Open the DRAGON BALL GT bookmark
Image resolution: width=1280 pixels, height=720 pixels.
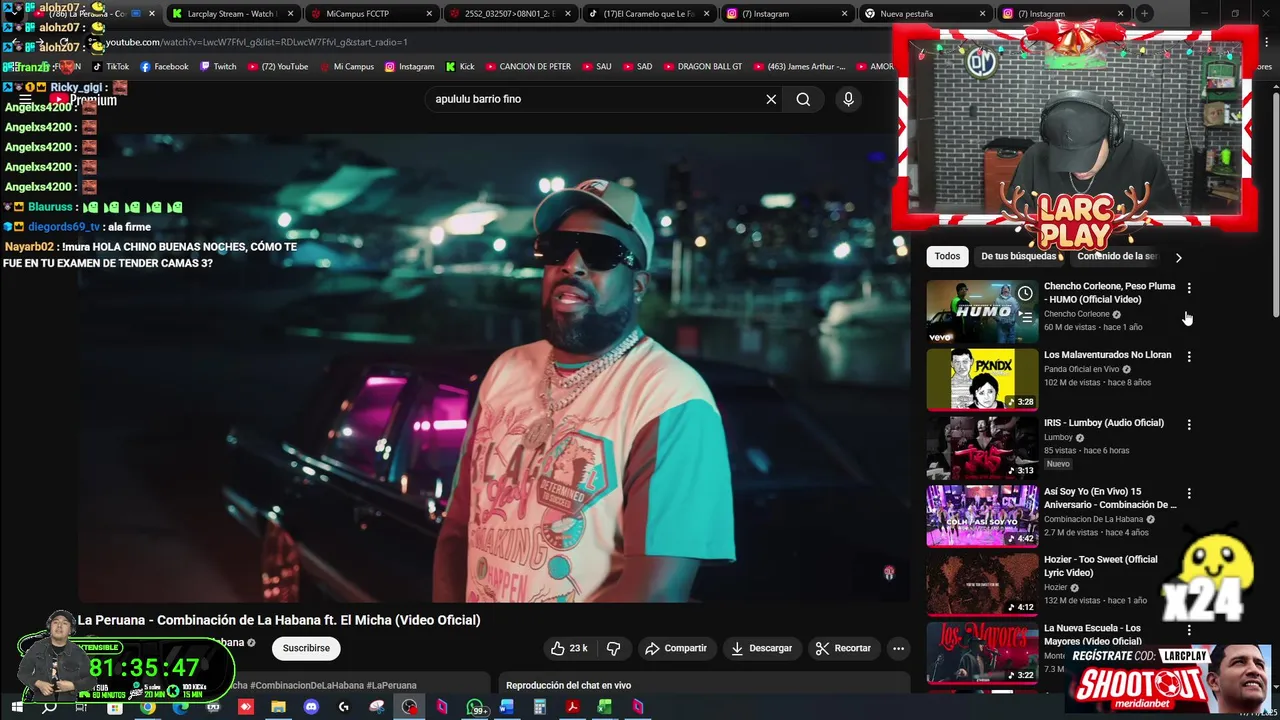[x=701, y=67]
